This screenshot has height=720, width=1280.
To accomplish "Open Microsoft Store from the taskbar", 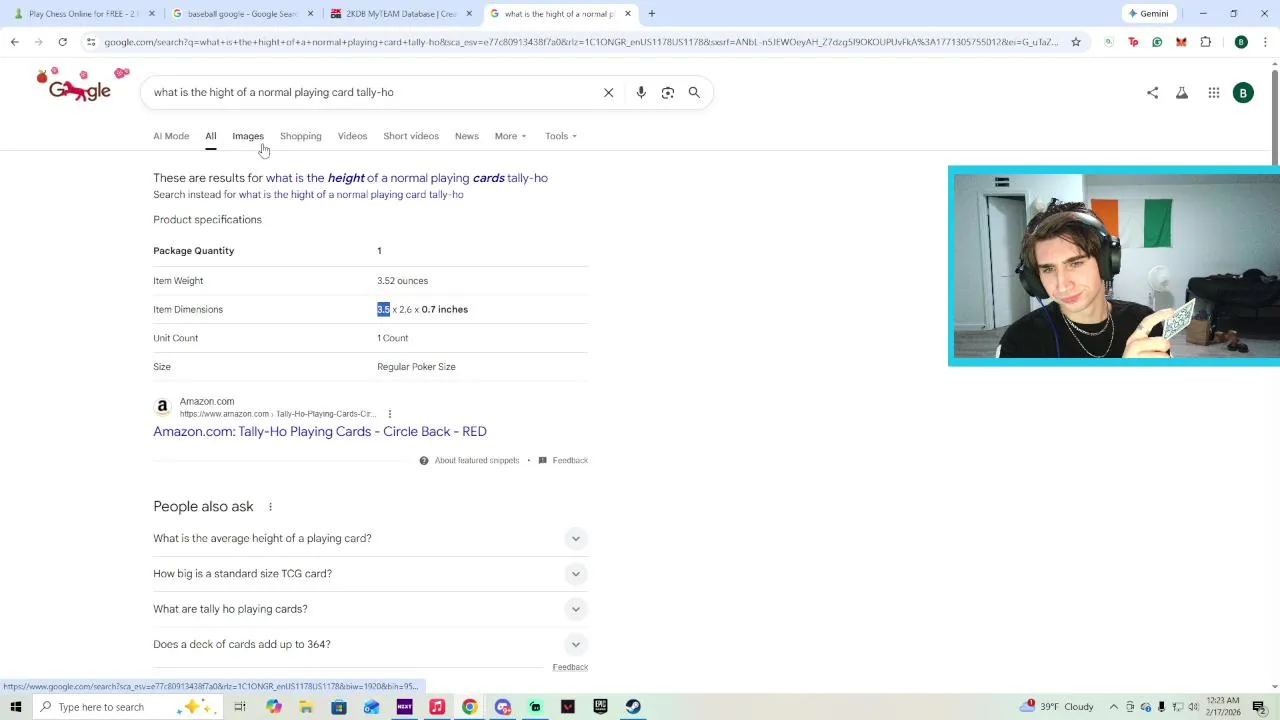I will pyautogui.click(x=339, y=707).
